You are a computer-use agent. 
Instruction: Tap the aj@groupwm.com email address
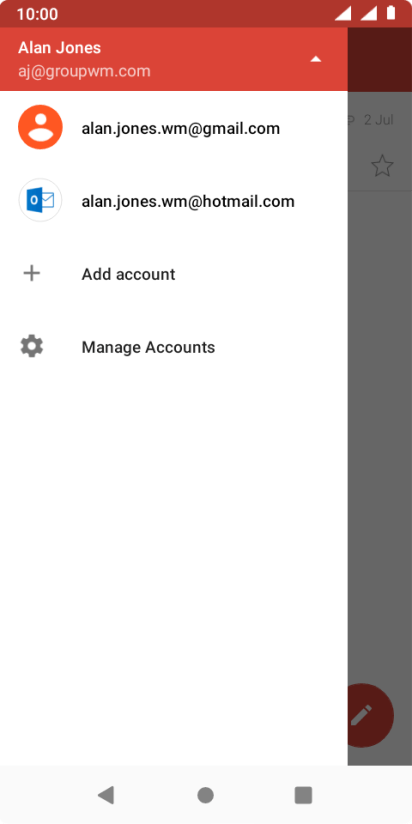(84, 71)
